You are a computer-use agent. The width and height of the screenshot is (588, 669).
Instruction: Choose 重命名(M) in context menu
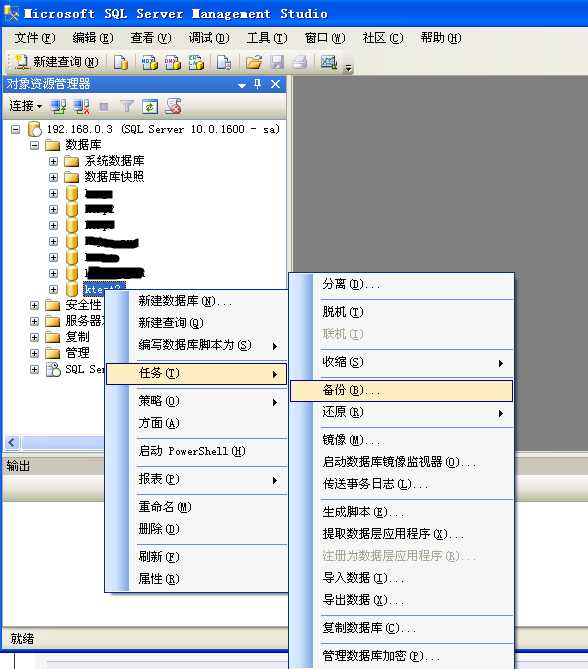(x=196, y=508)
